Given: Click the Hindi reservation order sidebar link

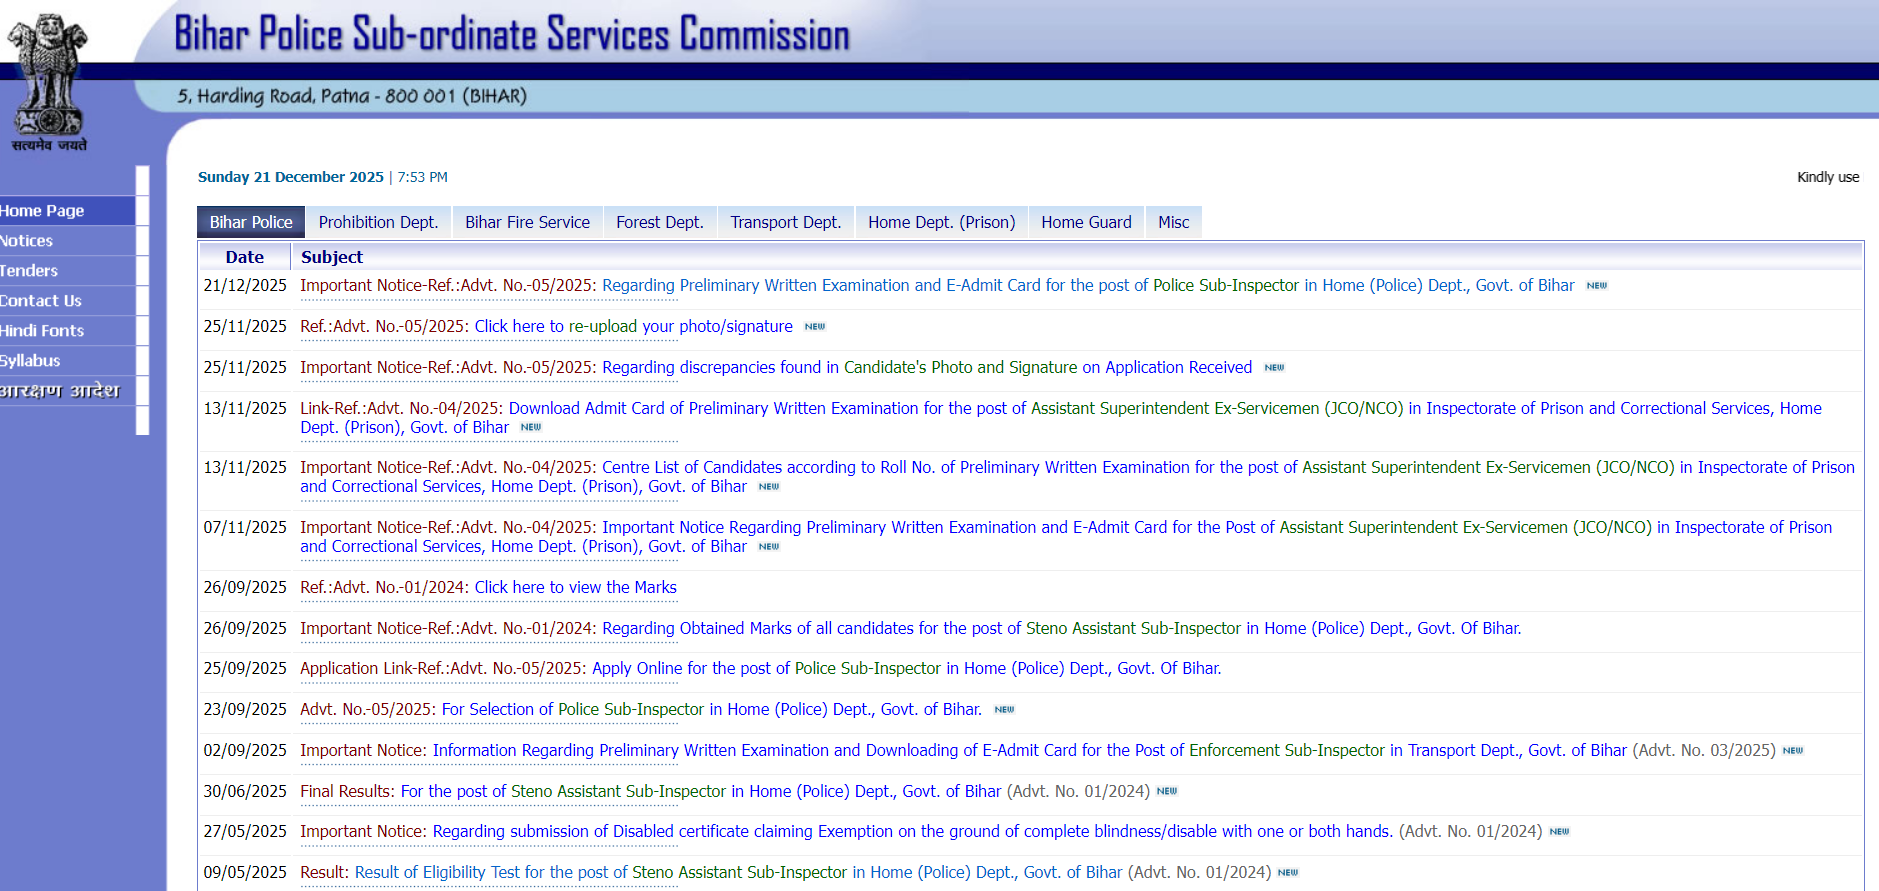Looking at the screenshot, I should point(60,391).
